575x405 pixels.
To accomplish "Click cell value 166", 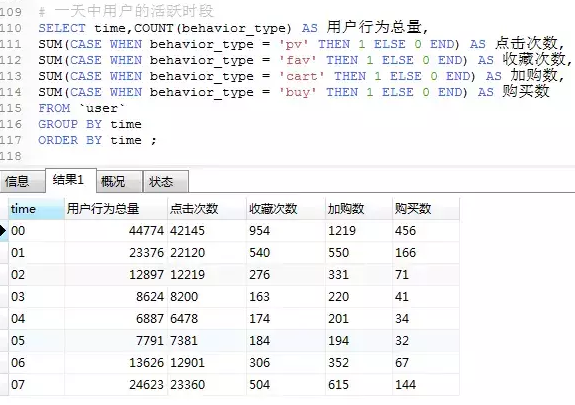I will (405, 253).
